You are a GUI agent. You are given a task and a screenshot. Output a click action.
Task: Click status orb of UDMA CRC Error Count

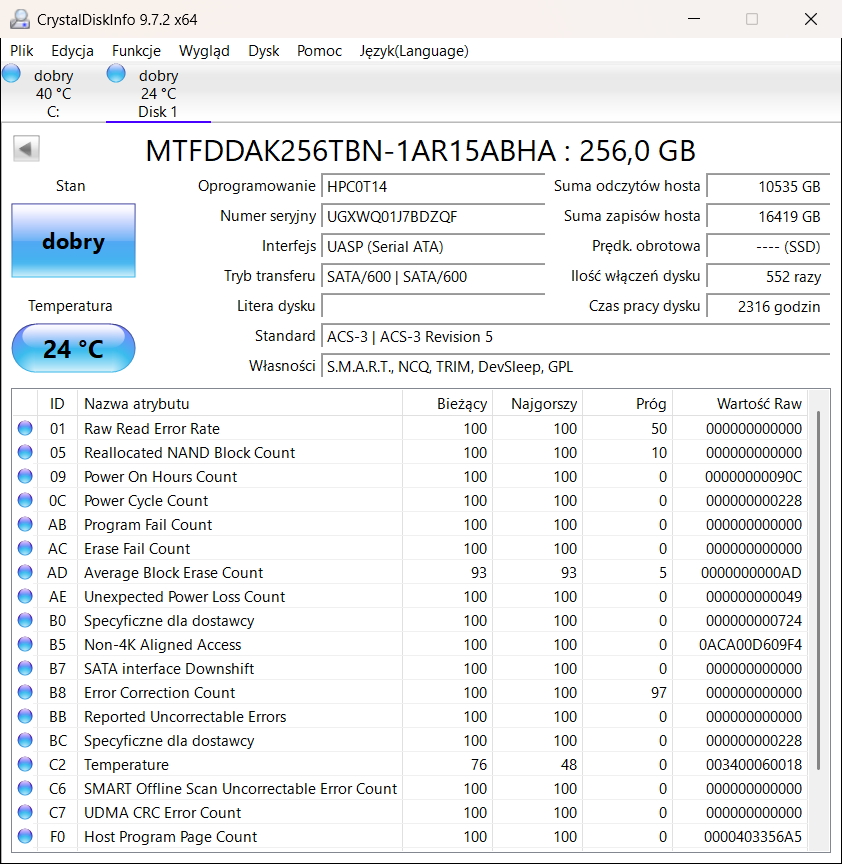25,812
